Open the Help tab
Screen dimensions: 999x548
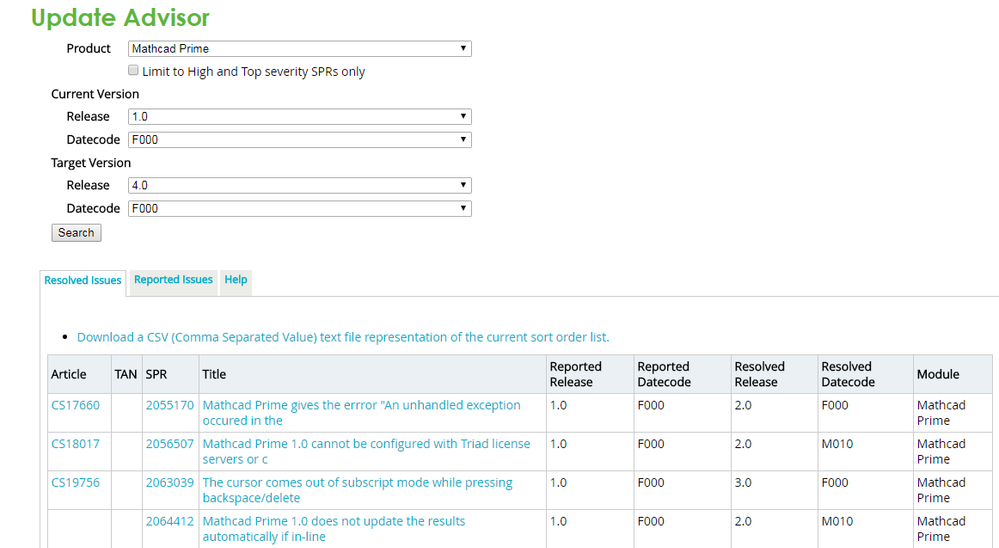[236, 280]
